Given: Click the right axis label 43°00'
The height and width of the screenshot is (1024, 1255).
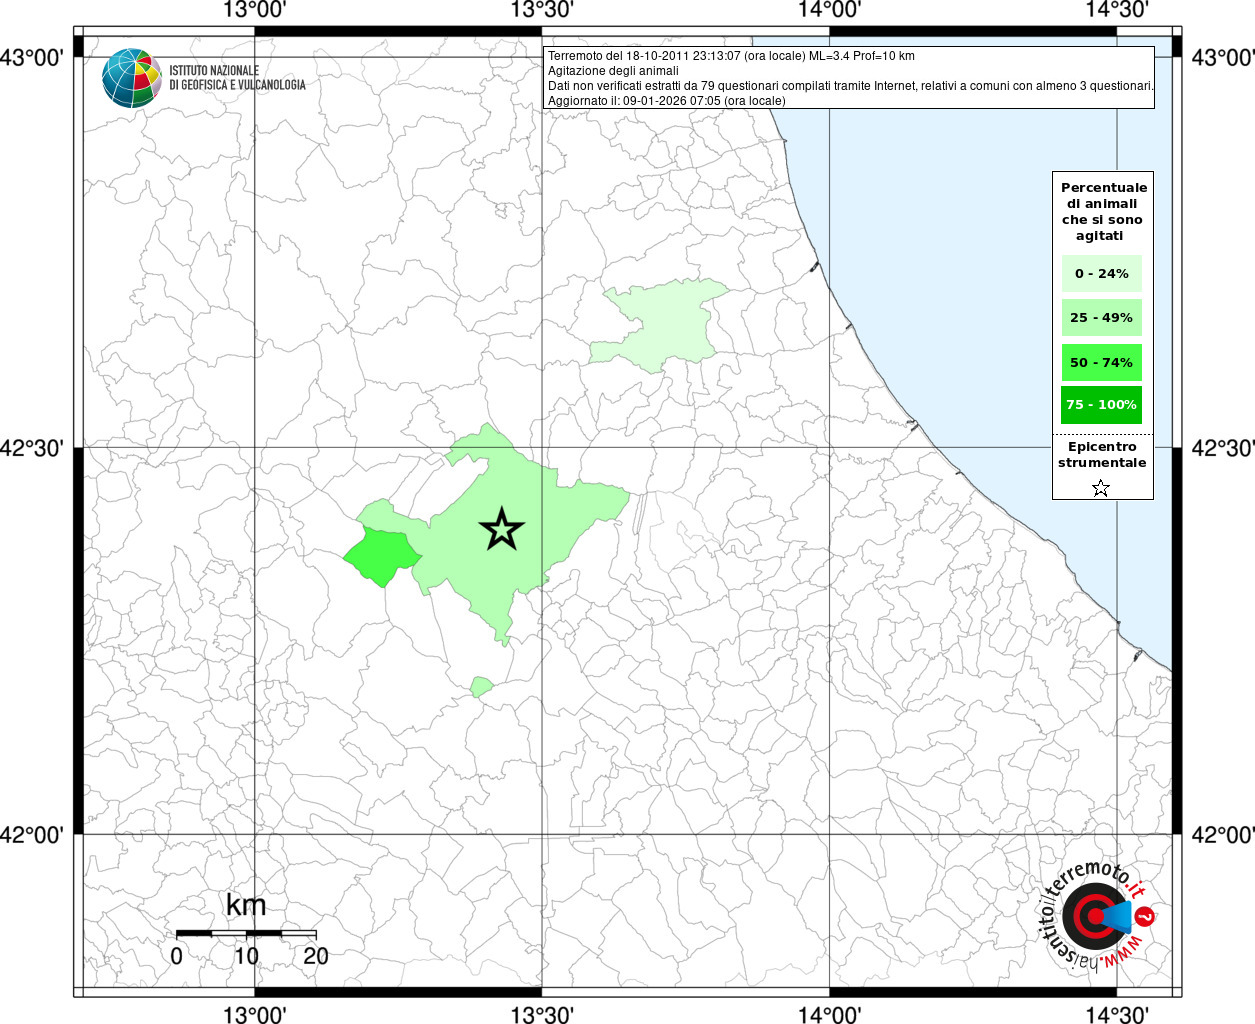Looking at the screenshot, I should 1222,58.
